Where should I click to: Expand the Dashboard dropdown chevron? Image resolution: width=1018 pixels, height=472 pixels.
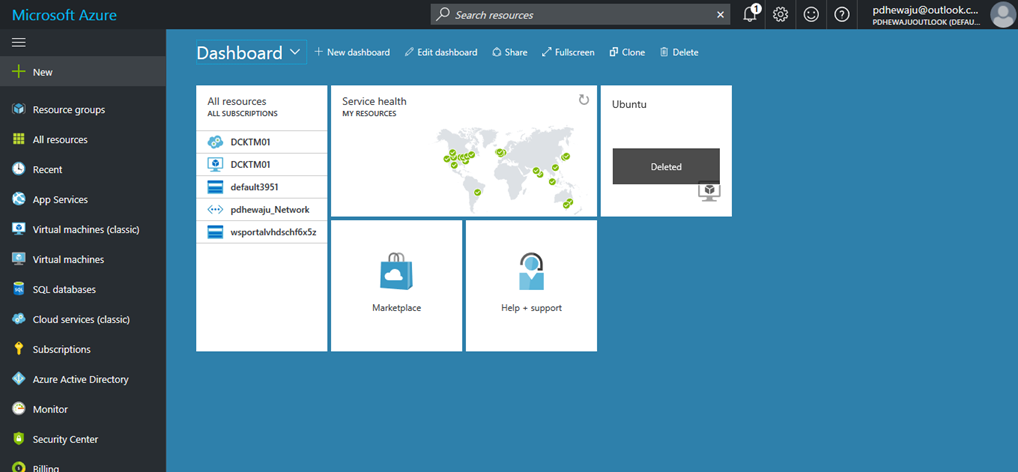pyautogui.click(x=295, y=51)
